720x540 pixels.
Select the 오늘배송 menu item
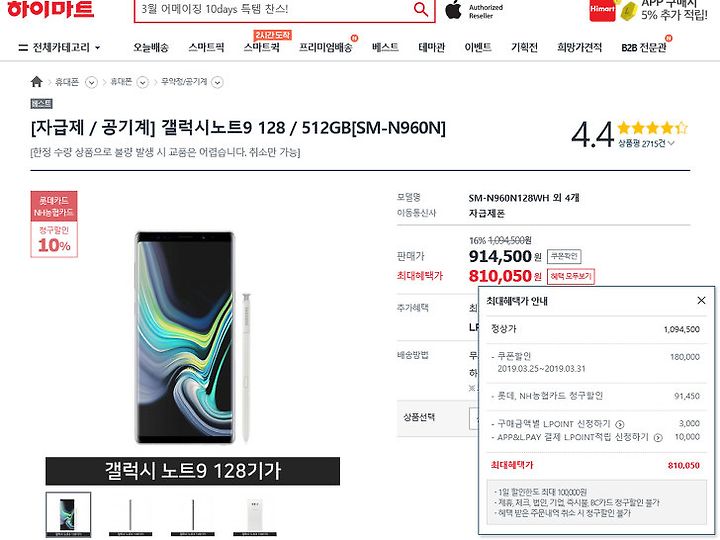pyautogui.click(x=151, y=47)
